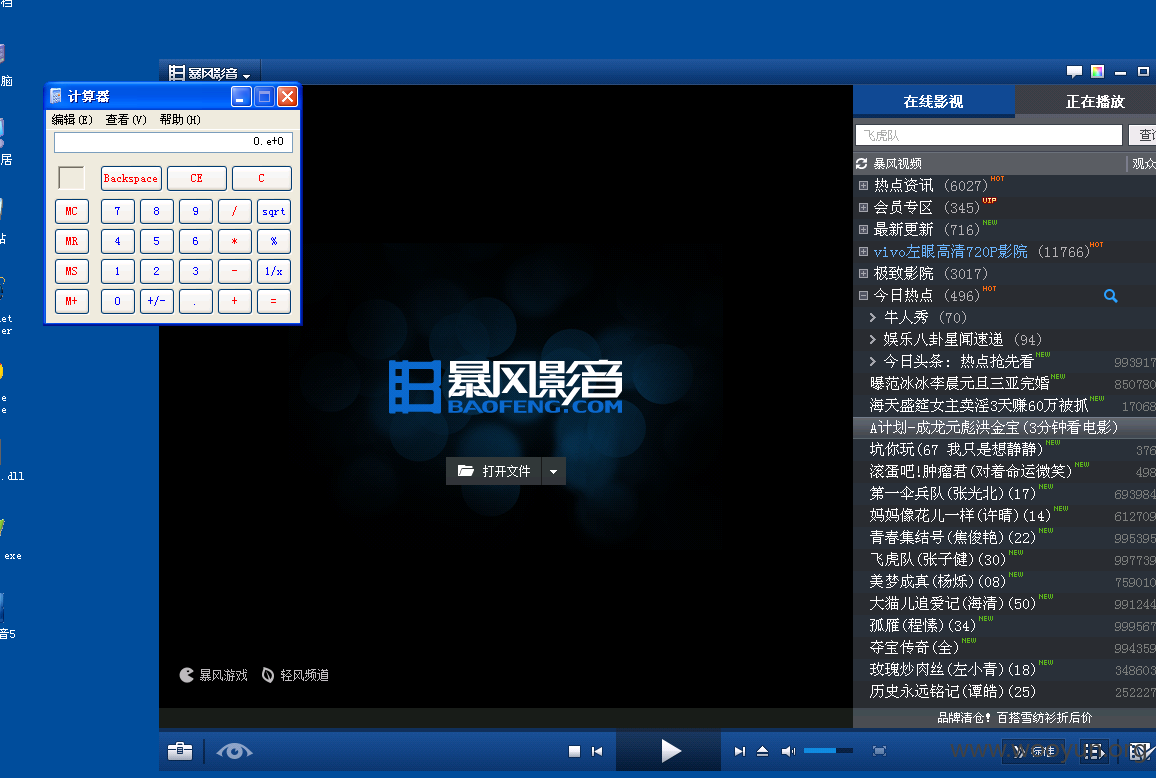Click the eject/open file icon
The width and height of the screenshot is (1156, 778).
(762, 751)
